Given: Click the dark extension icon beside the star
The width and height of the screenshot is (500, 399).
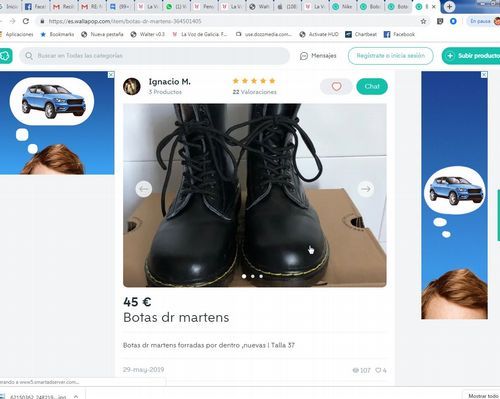Looking at the screenshot, I should click(440, 21).
